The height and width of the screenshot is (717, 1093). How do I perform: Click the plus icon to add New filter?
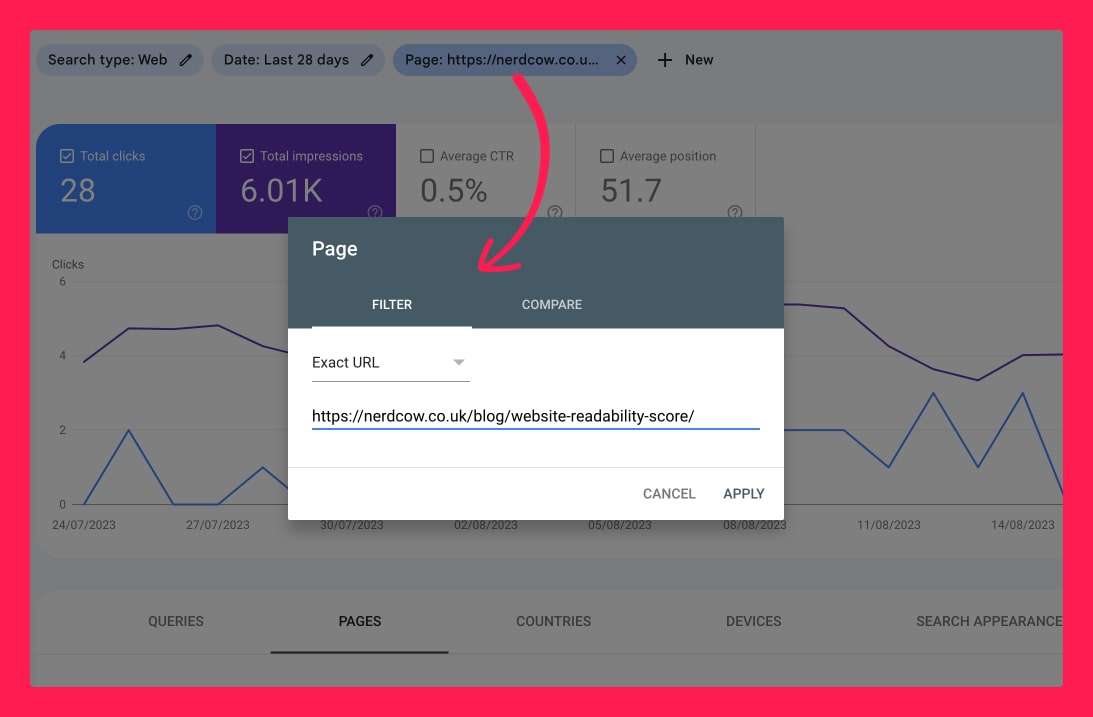665,60
